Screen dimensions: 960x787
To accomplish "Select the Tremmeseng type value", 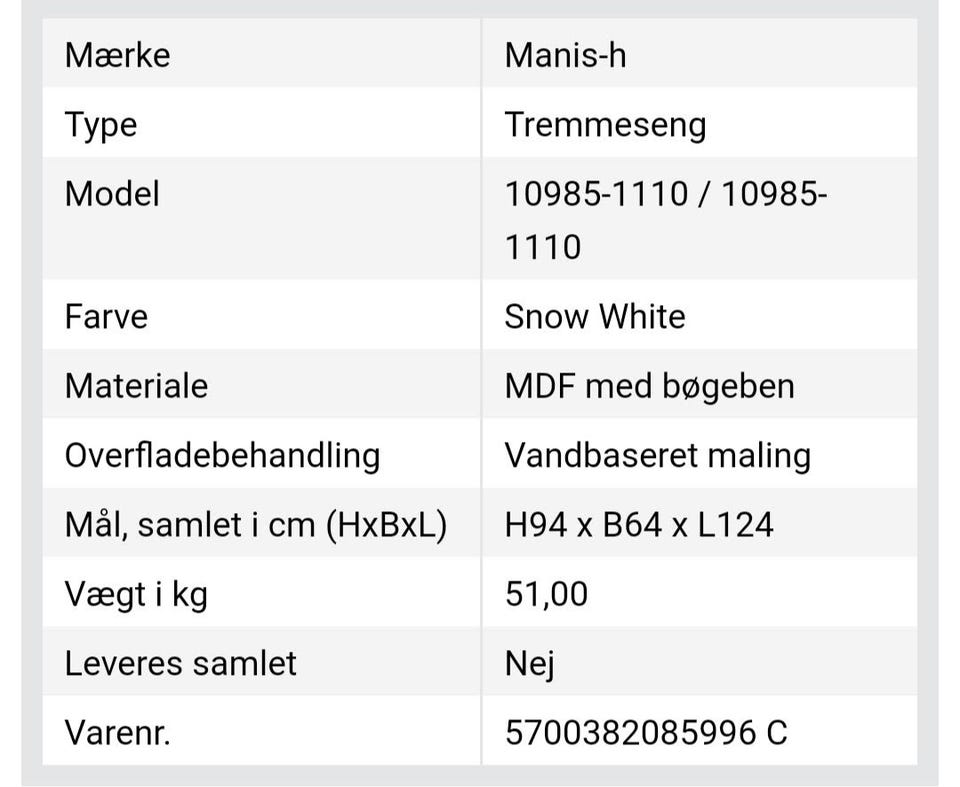I will pos(605,125).
